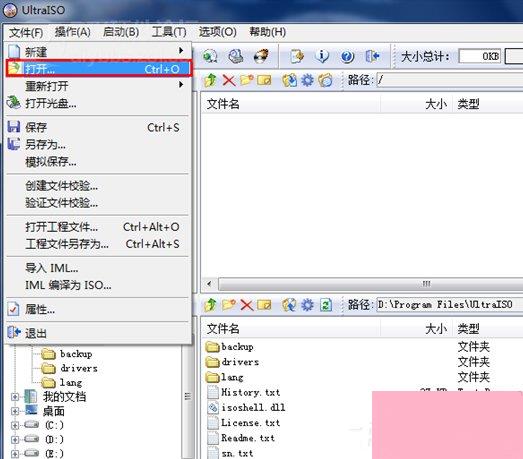
Task: Click the burn CD image flame icon
Action: [261, 56]
